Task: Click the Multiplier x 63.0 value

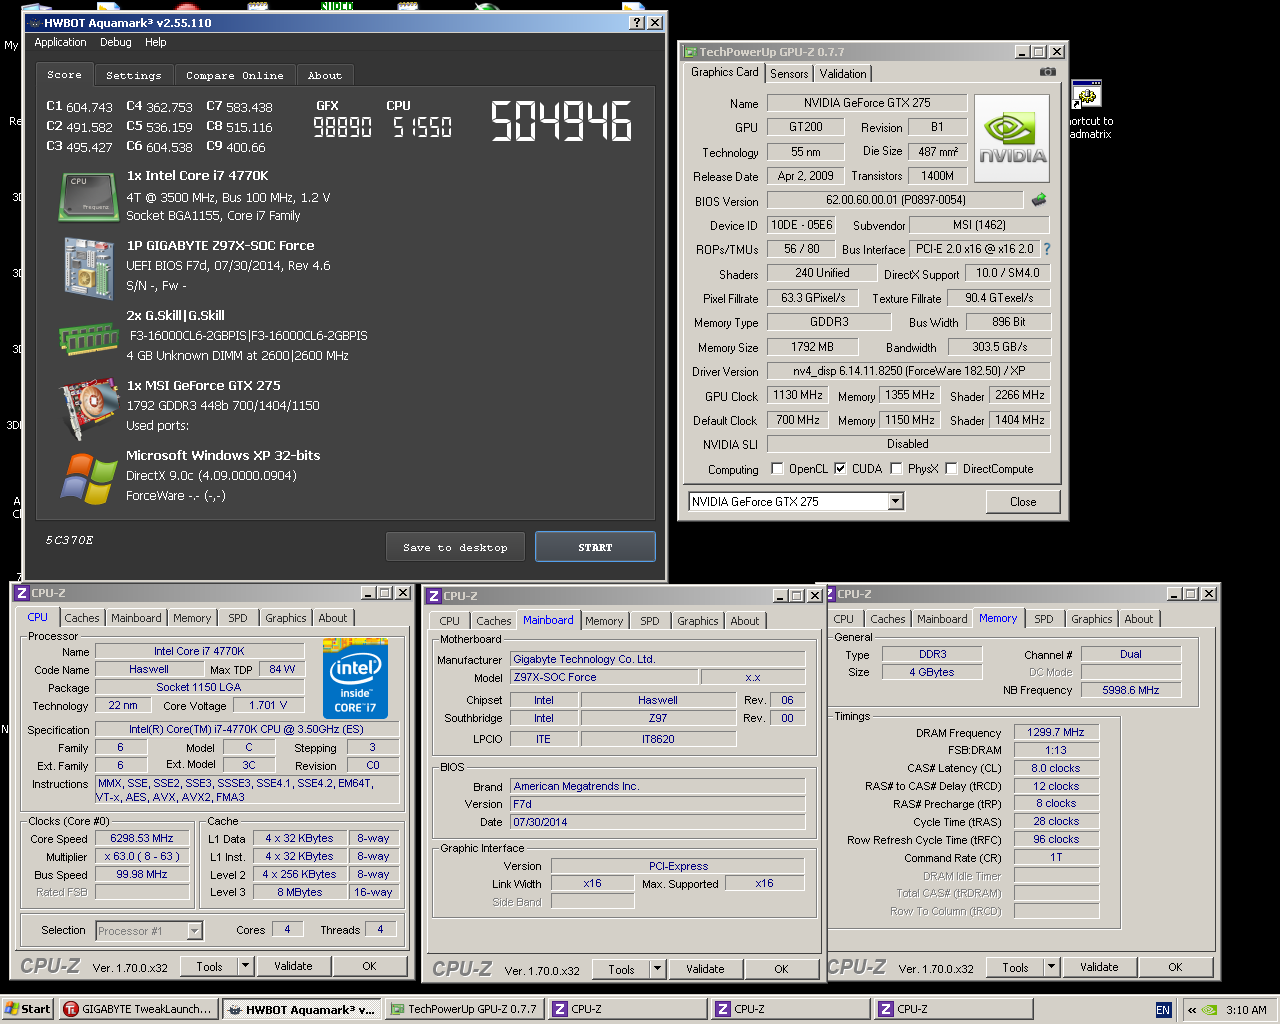Action: click(x=142, y=856)
